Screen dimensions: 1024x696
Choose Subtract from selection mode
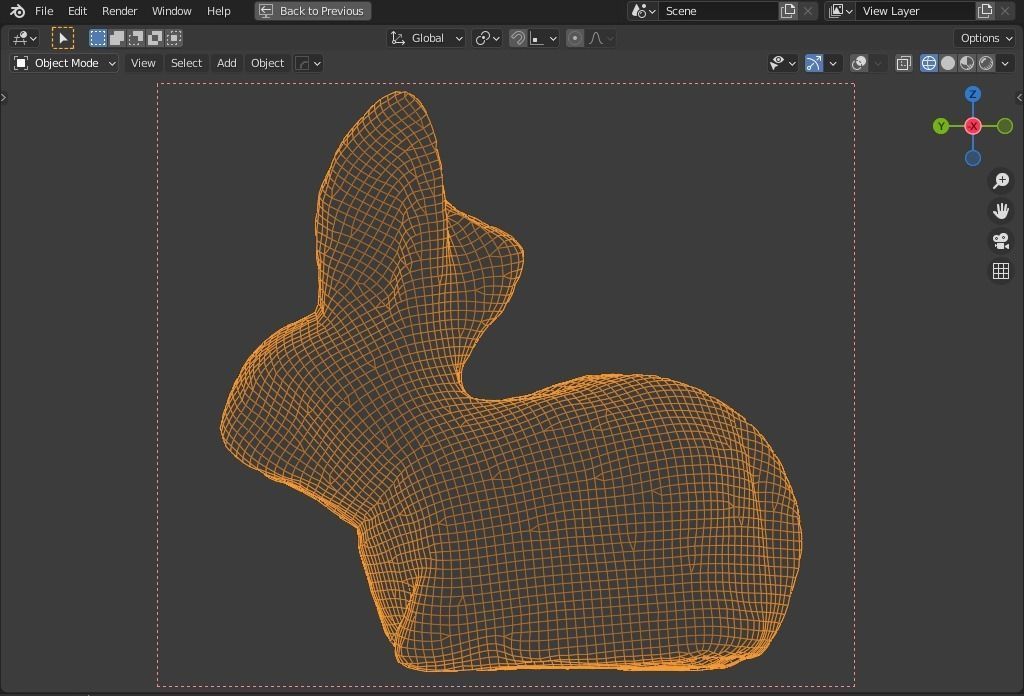tap(136, 38)
